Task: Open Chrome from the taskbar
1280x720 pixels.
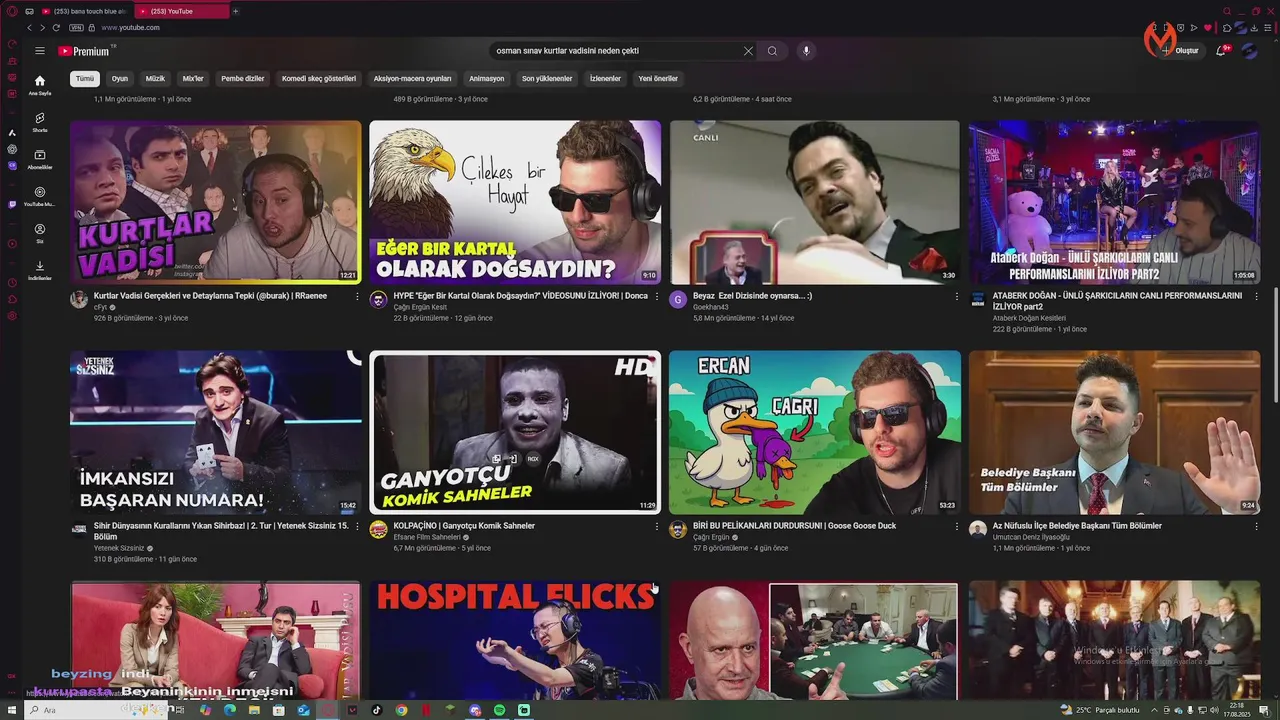Action: pyautogui.click(x=401, y=710)
